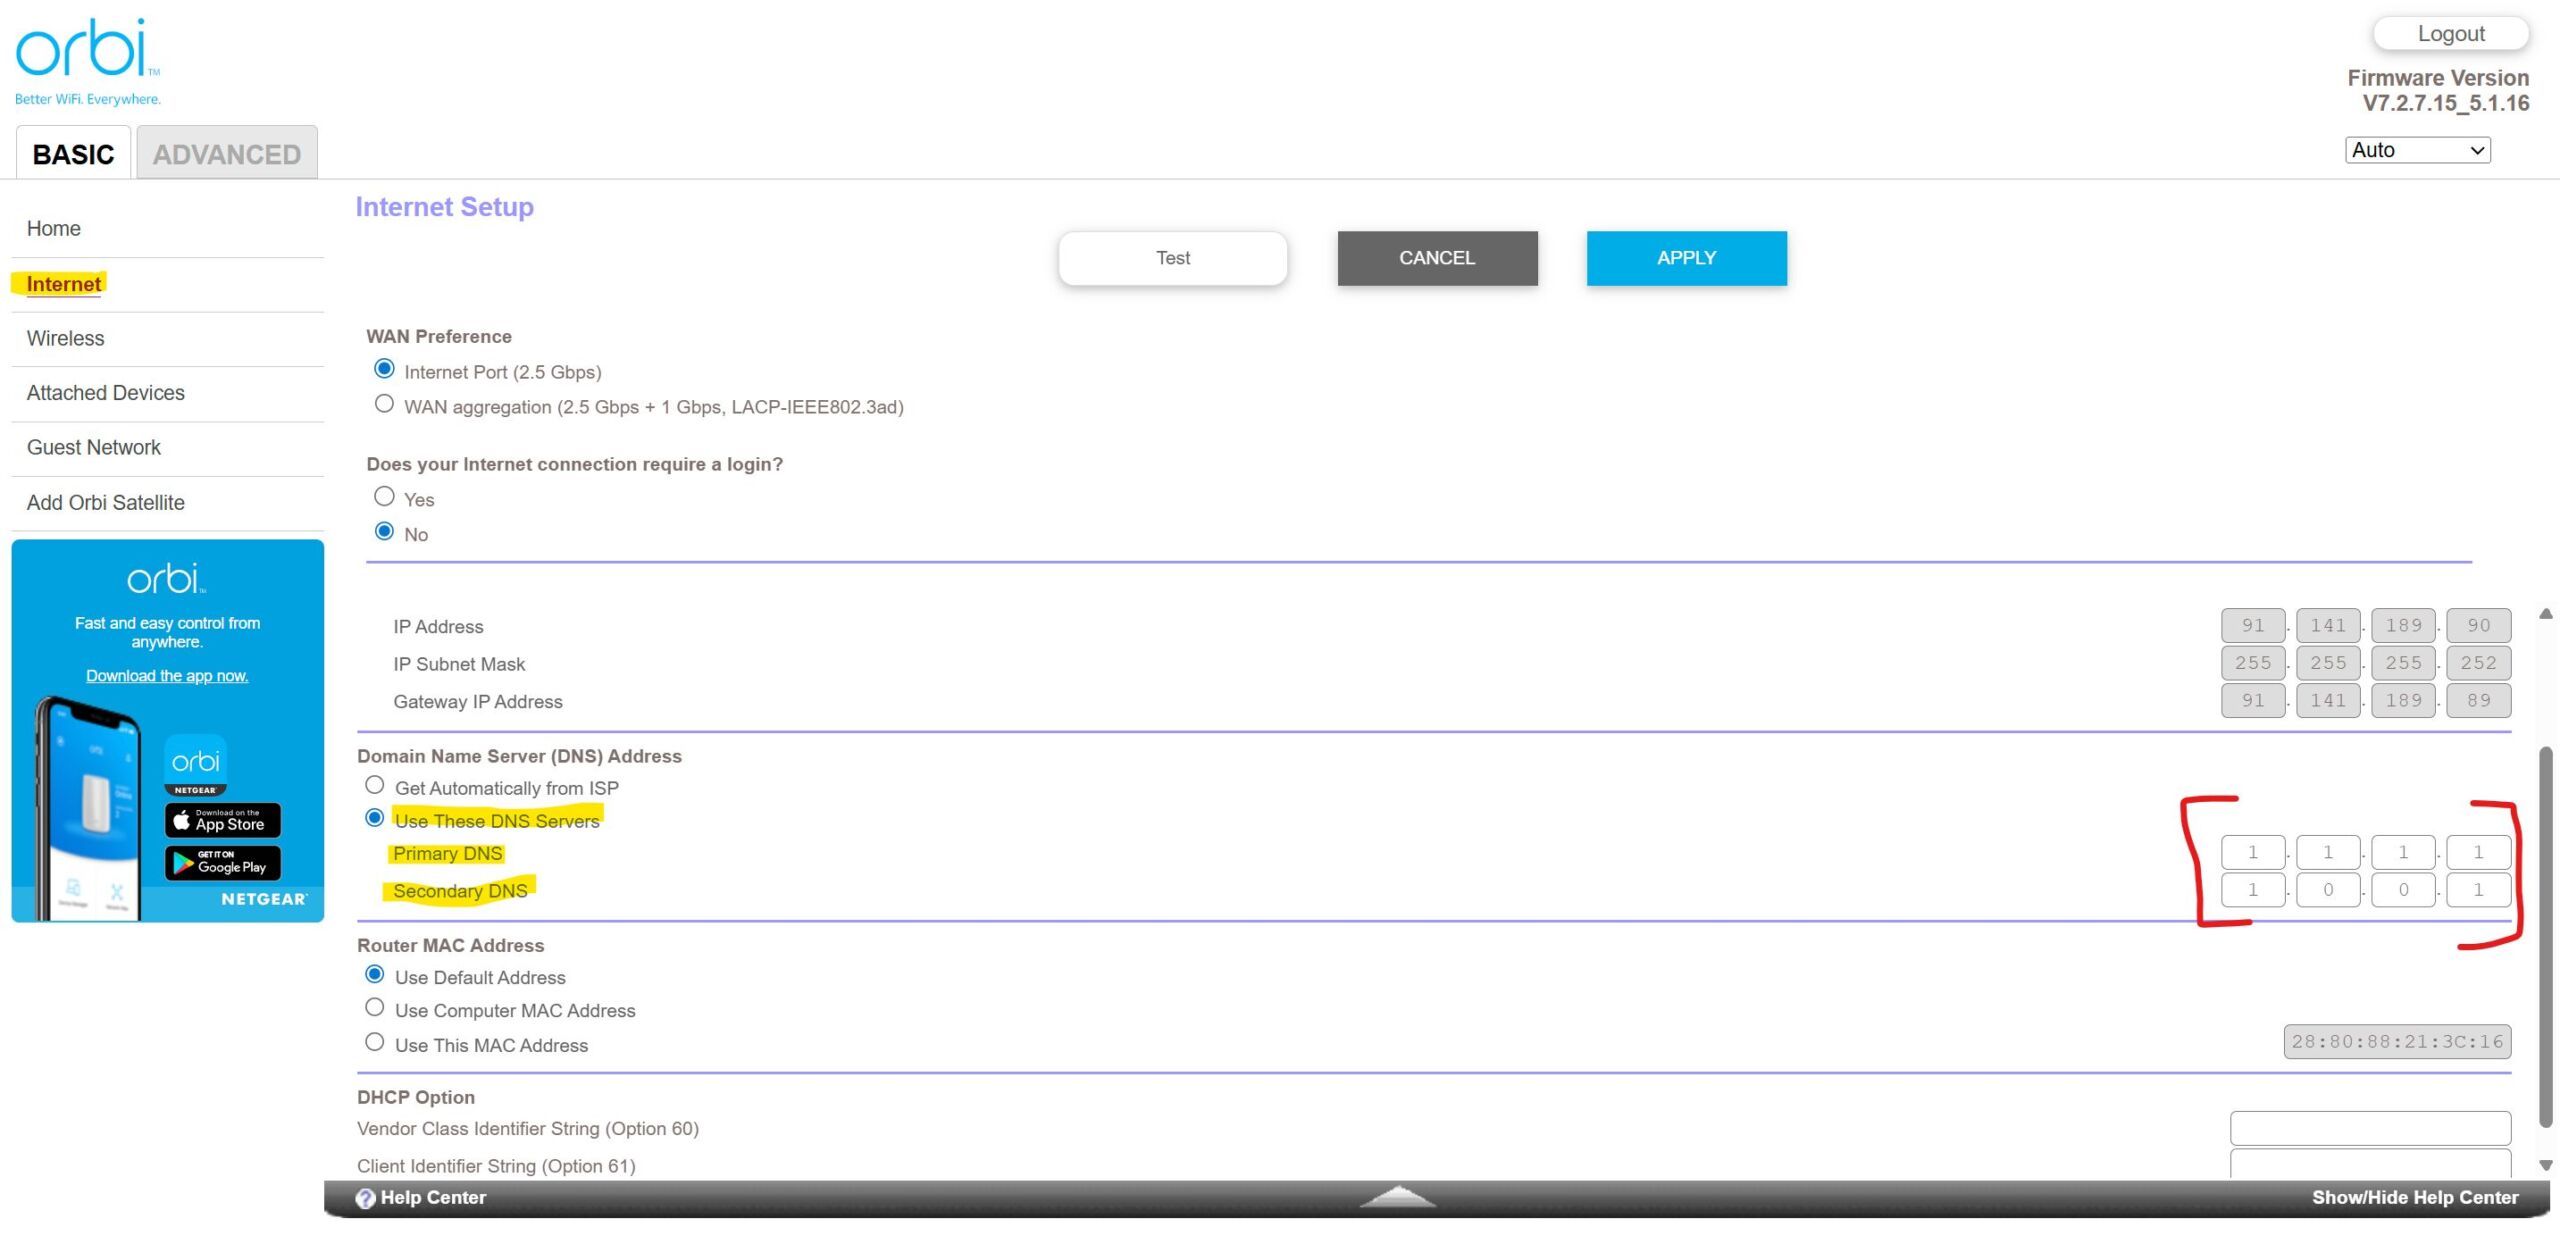2560x1244 pixels.
Task: Select Use Computer MAC Address option
Action: tap(375, 1007)
